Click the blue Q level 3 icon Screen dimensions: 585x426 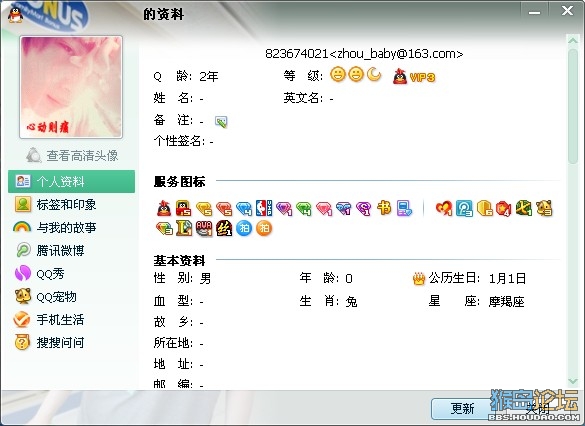(464, 208)
